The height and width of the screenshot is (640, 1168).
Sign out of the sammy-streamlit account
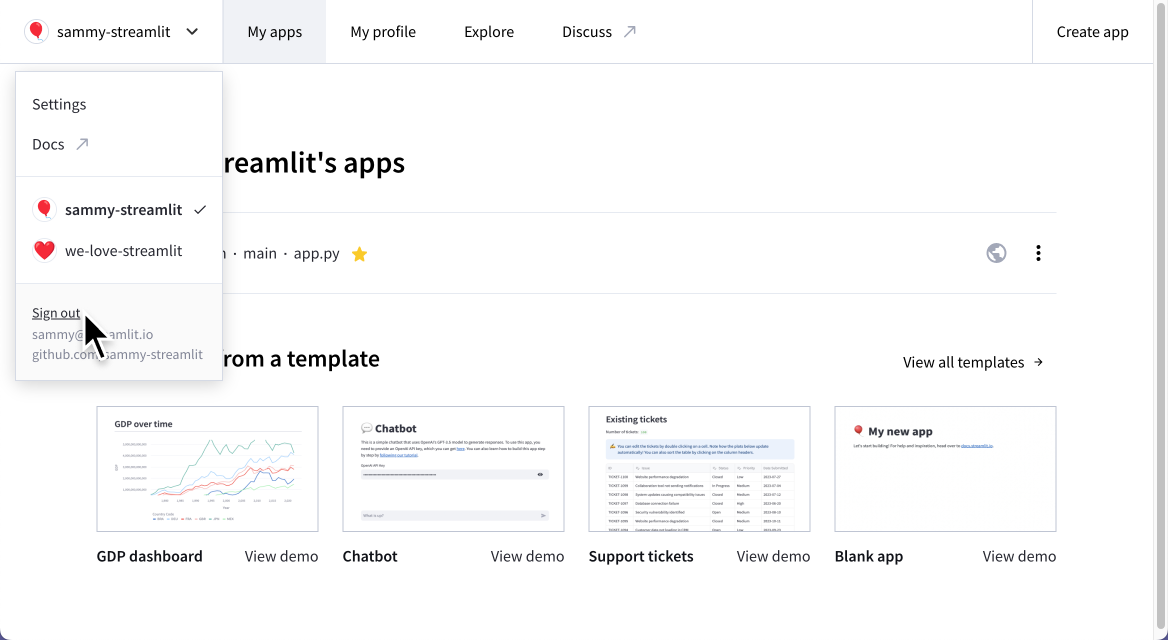click(56, 313)
